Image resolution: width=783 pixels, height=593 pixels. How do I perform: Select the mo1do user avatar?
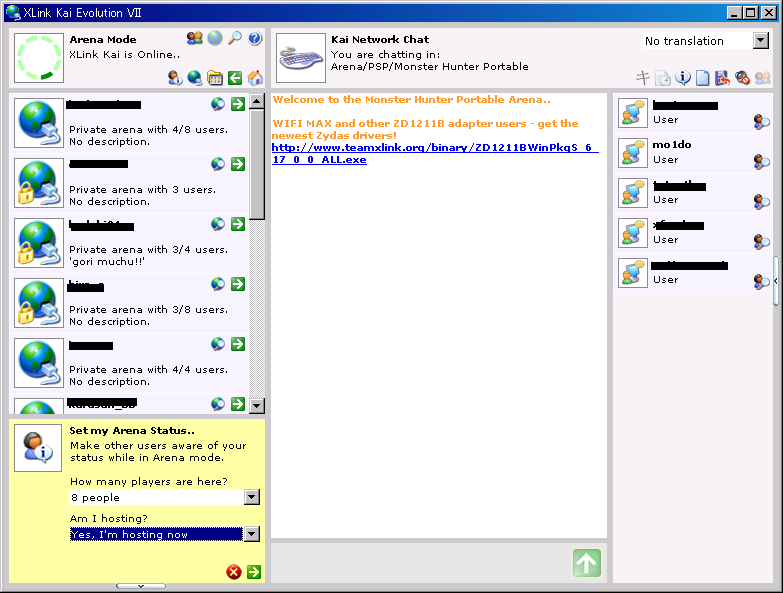633,153
